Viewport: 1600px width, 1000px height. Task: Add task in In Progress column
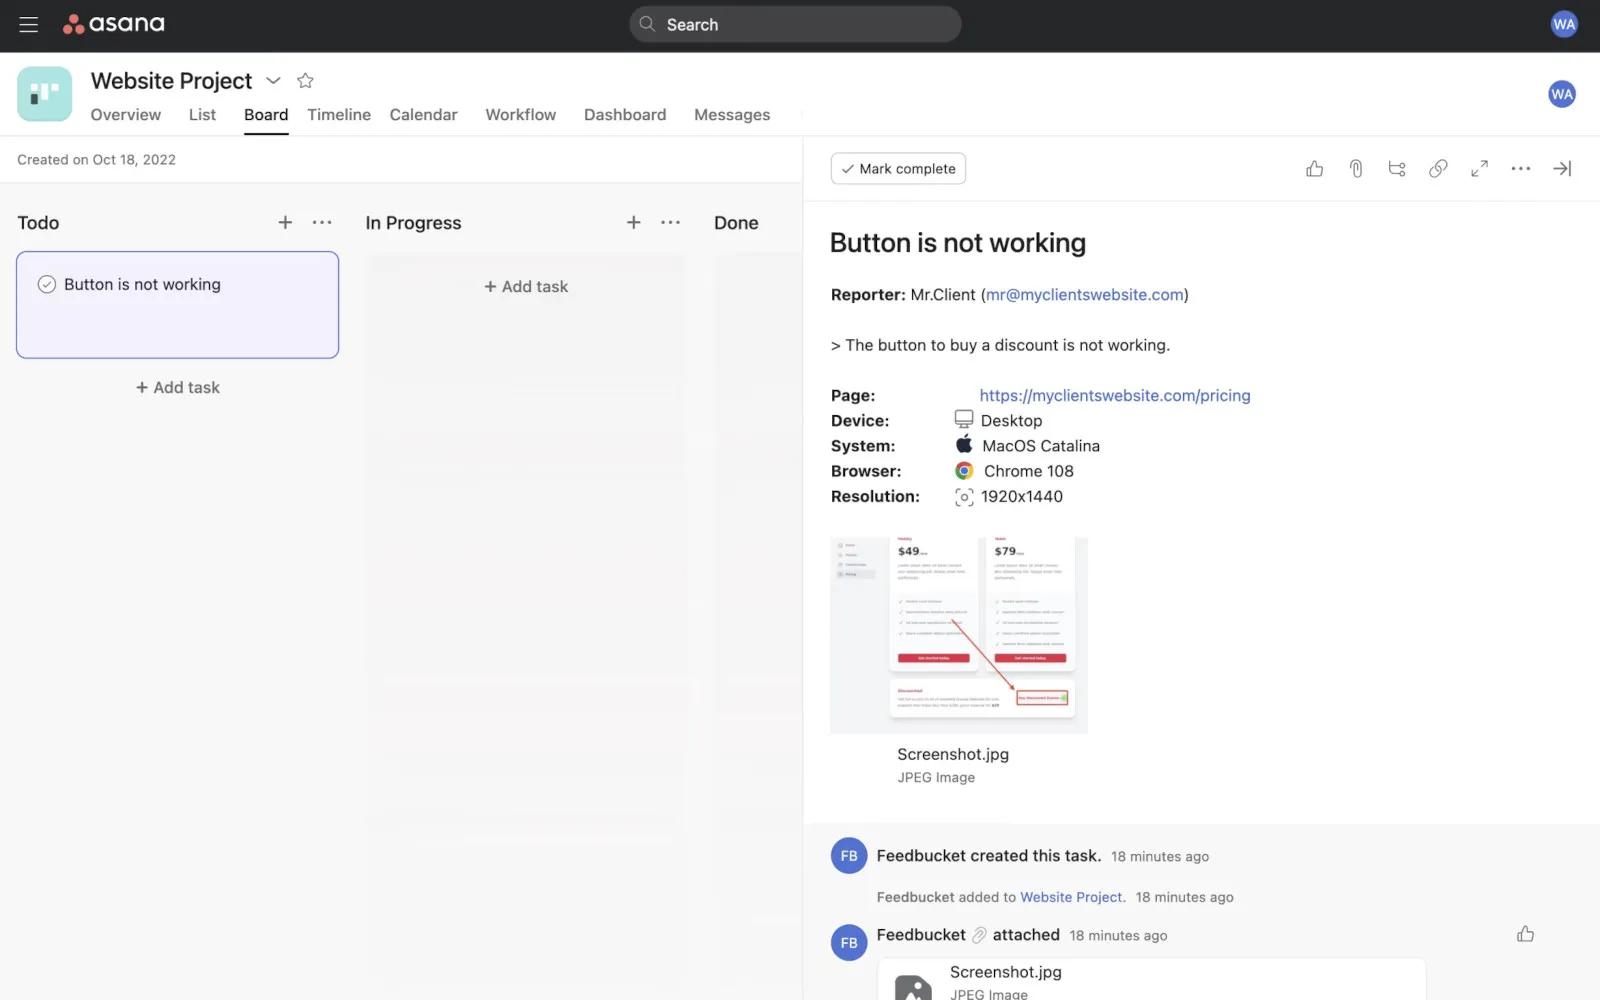526,287
